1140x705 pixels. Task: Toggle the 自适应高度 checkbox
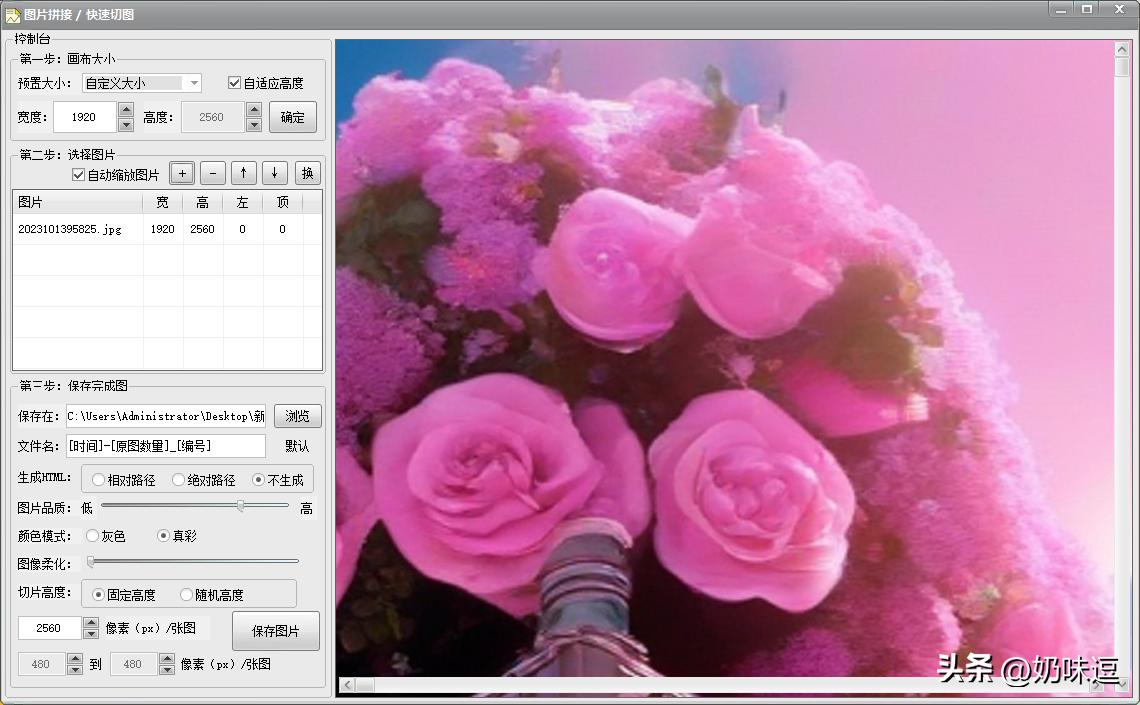(235, 83)
